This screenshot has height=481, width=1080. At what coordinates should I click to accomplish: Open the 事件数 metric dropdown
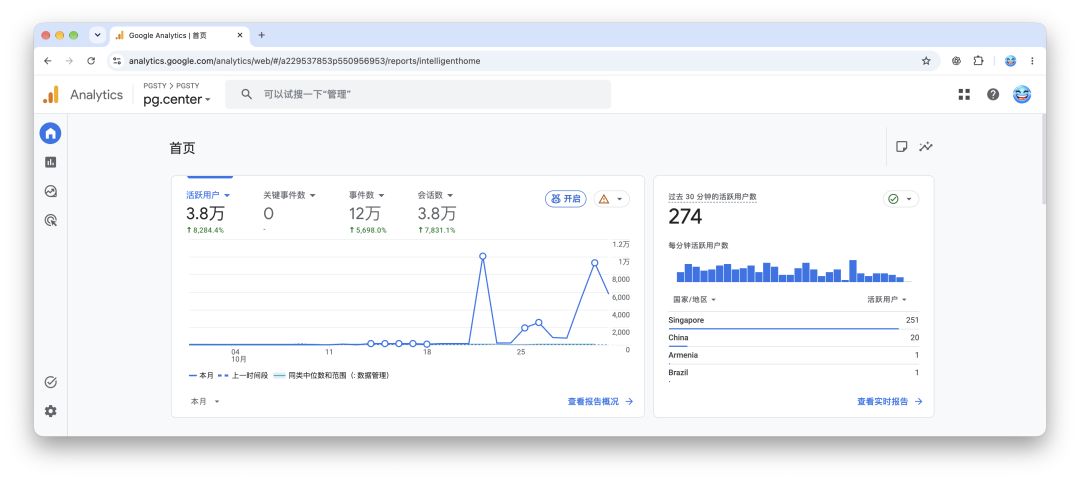click(x=366, y=195)
